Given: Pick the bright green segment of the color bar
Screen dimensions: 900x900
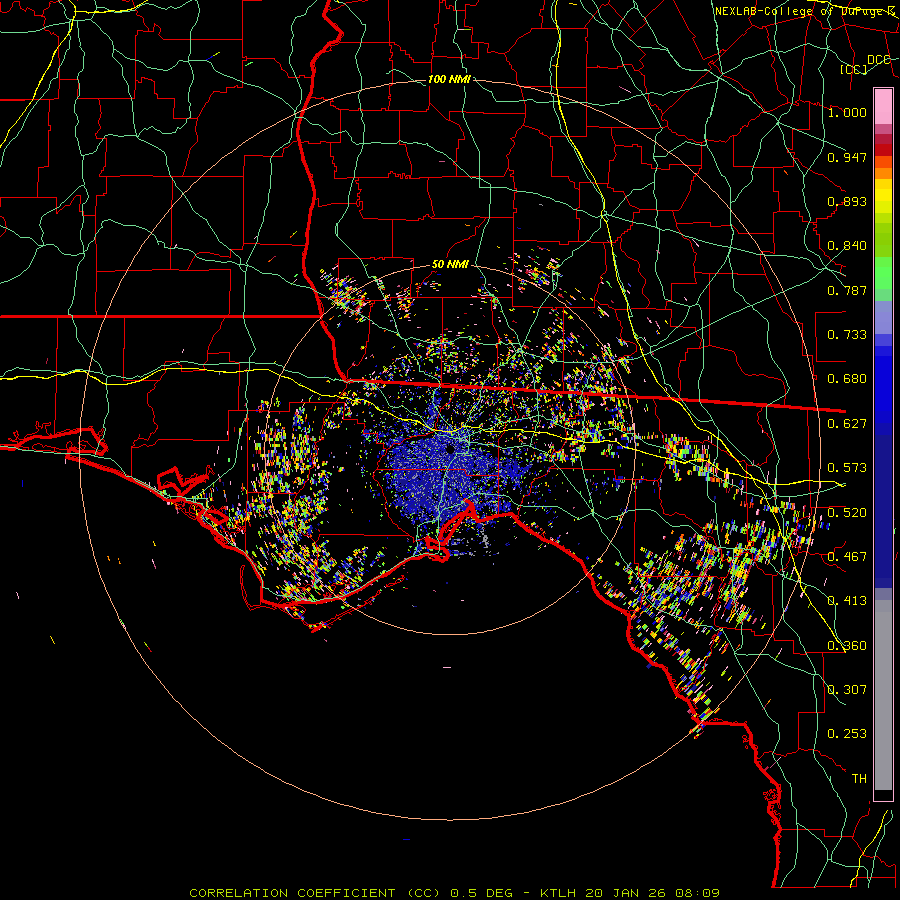Looking at the screenshot, I should point(883,273).
